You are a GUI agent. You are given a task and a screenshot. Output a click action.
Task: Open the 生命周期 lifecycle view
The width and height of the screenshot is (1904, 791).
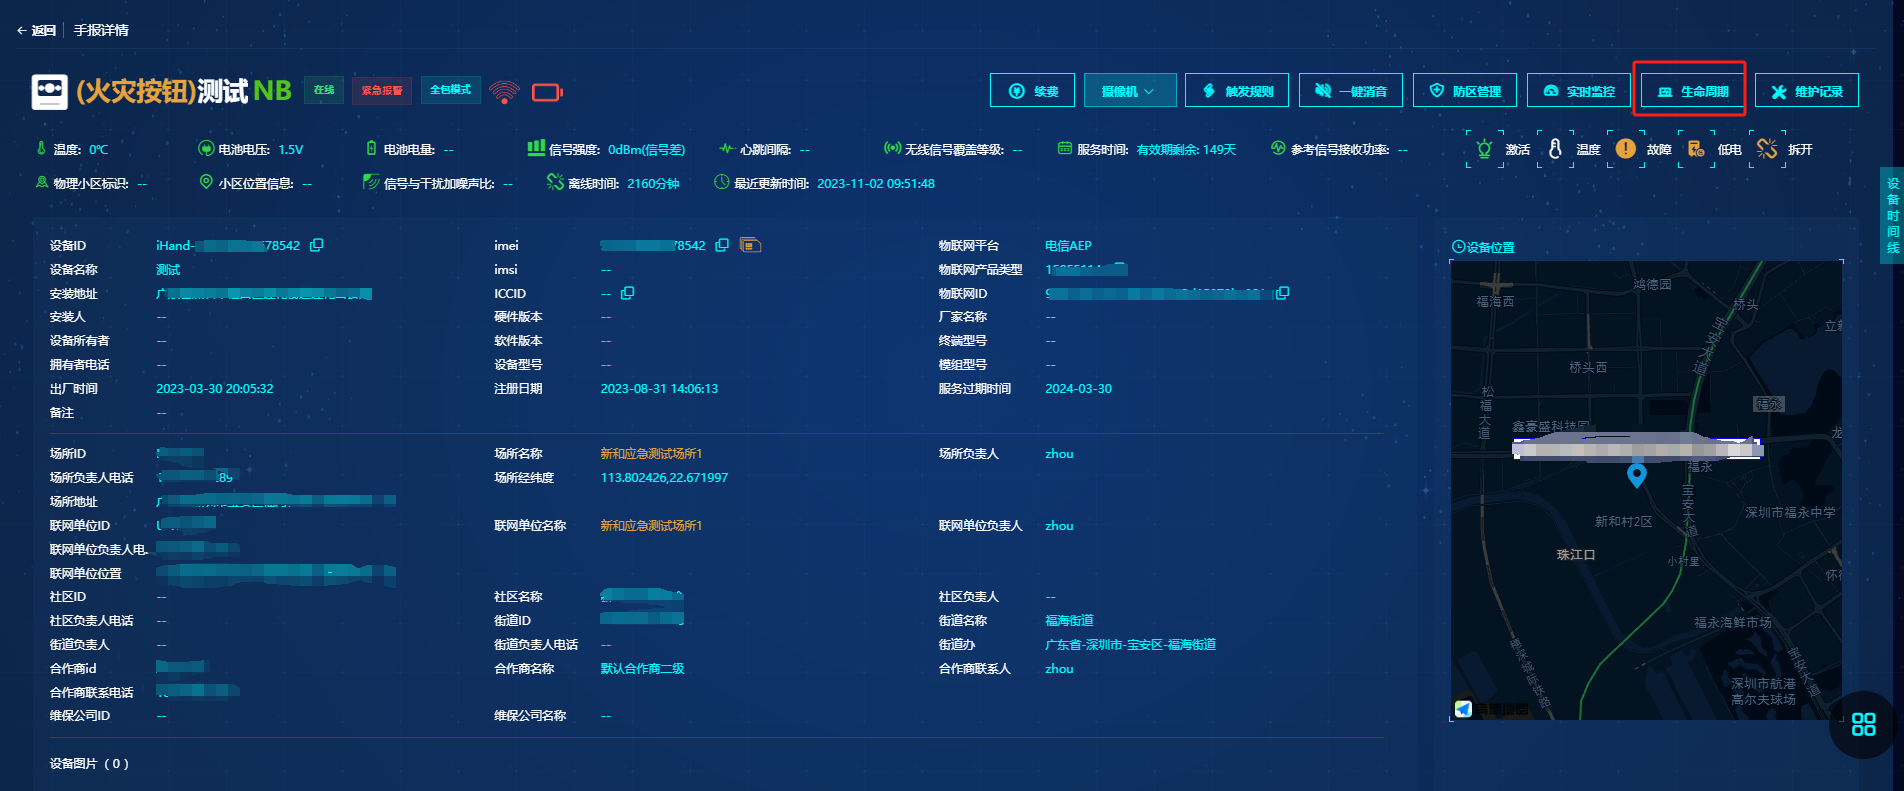tap(1693, 91)
